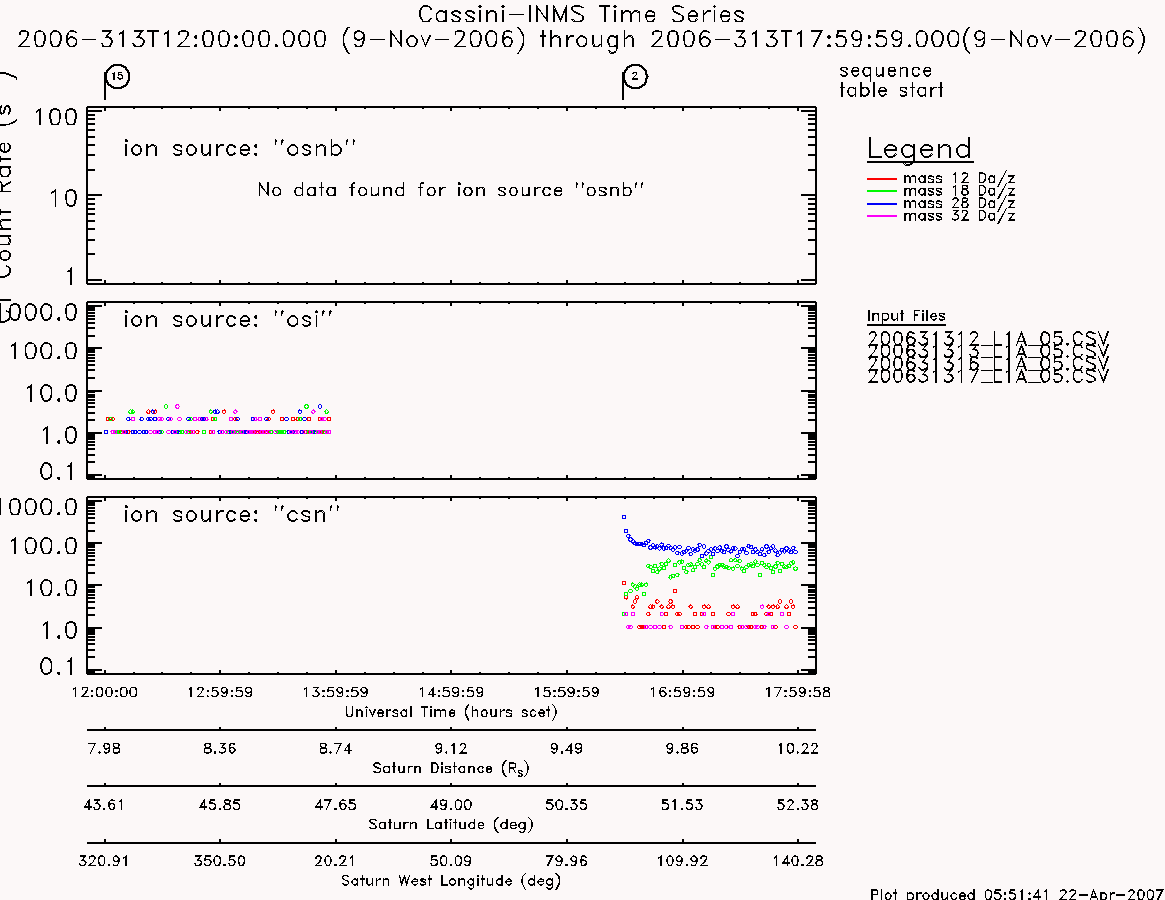Click the 'mass 32 Da/z' legend label
Viewport: 1165px width, 900px height.
958,216
